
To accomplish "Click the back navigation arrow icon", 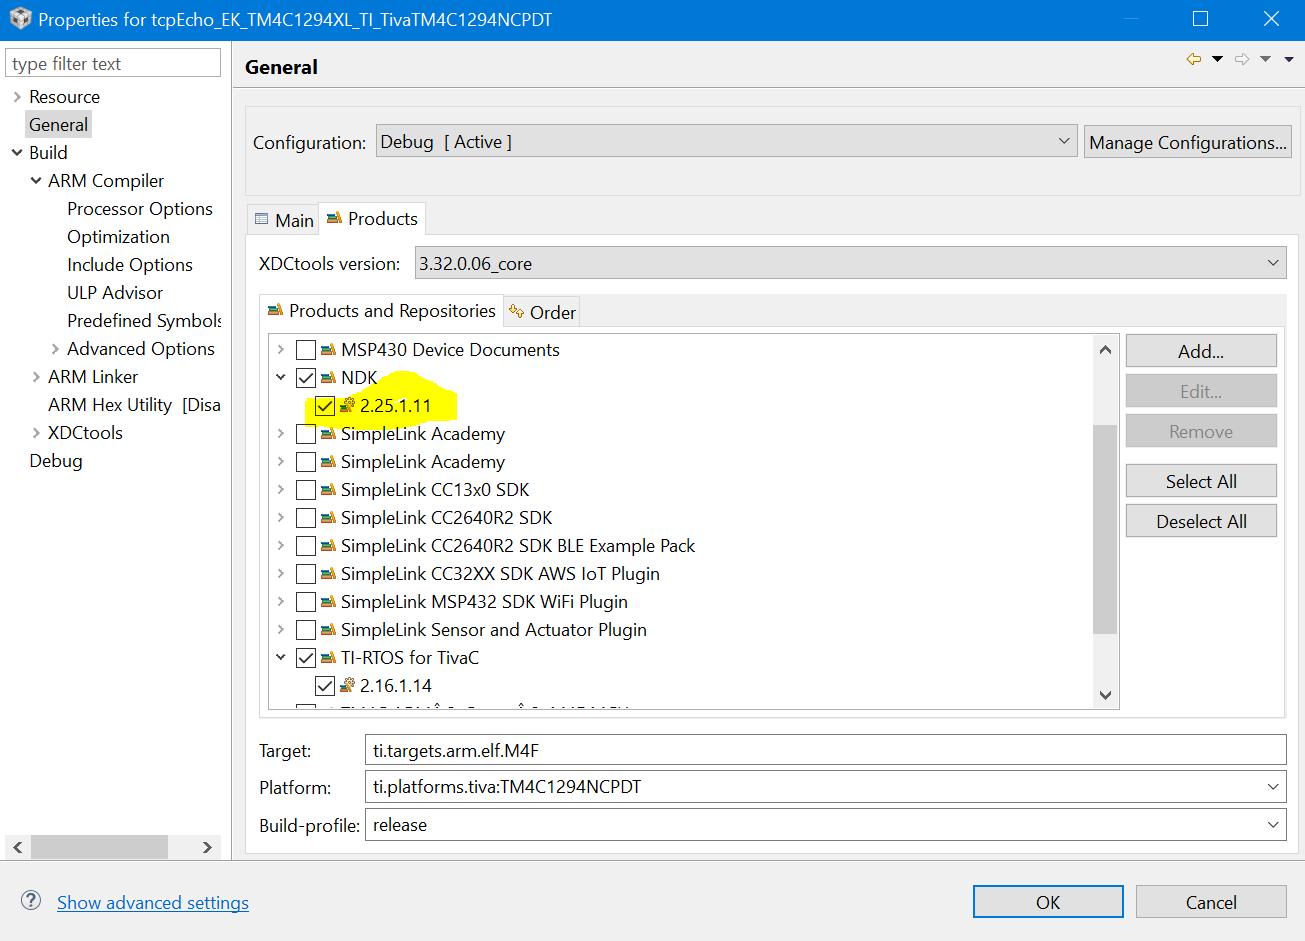I will 1194,59.
